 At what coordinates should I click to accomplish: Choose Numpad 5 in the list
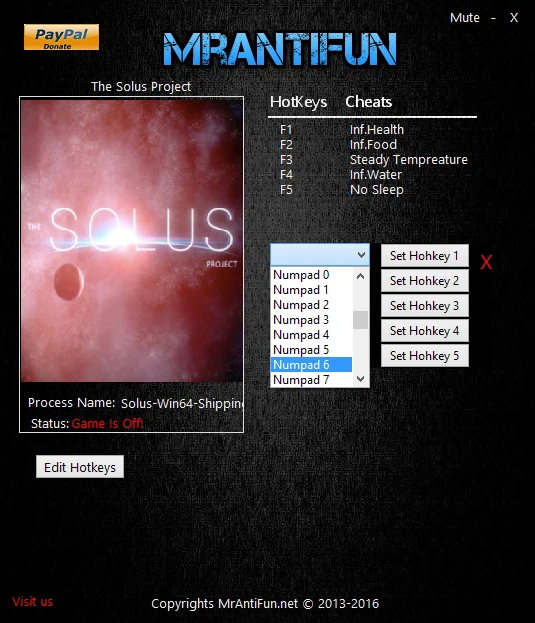[x=311, y=350]
